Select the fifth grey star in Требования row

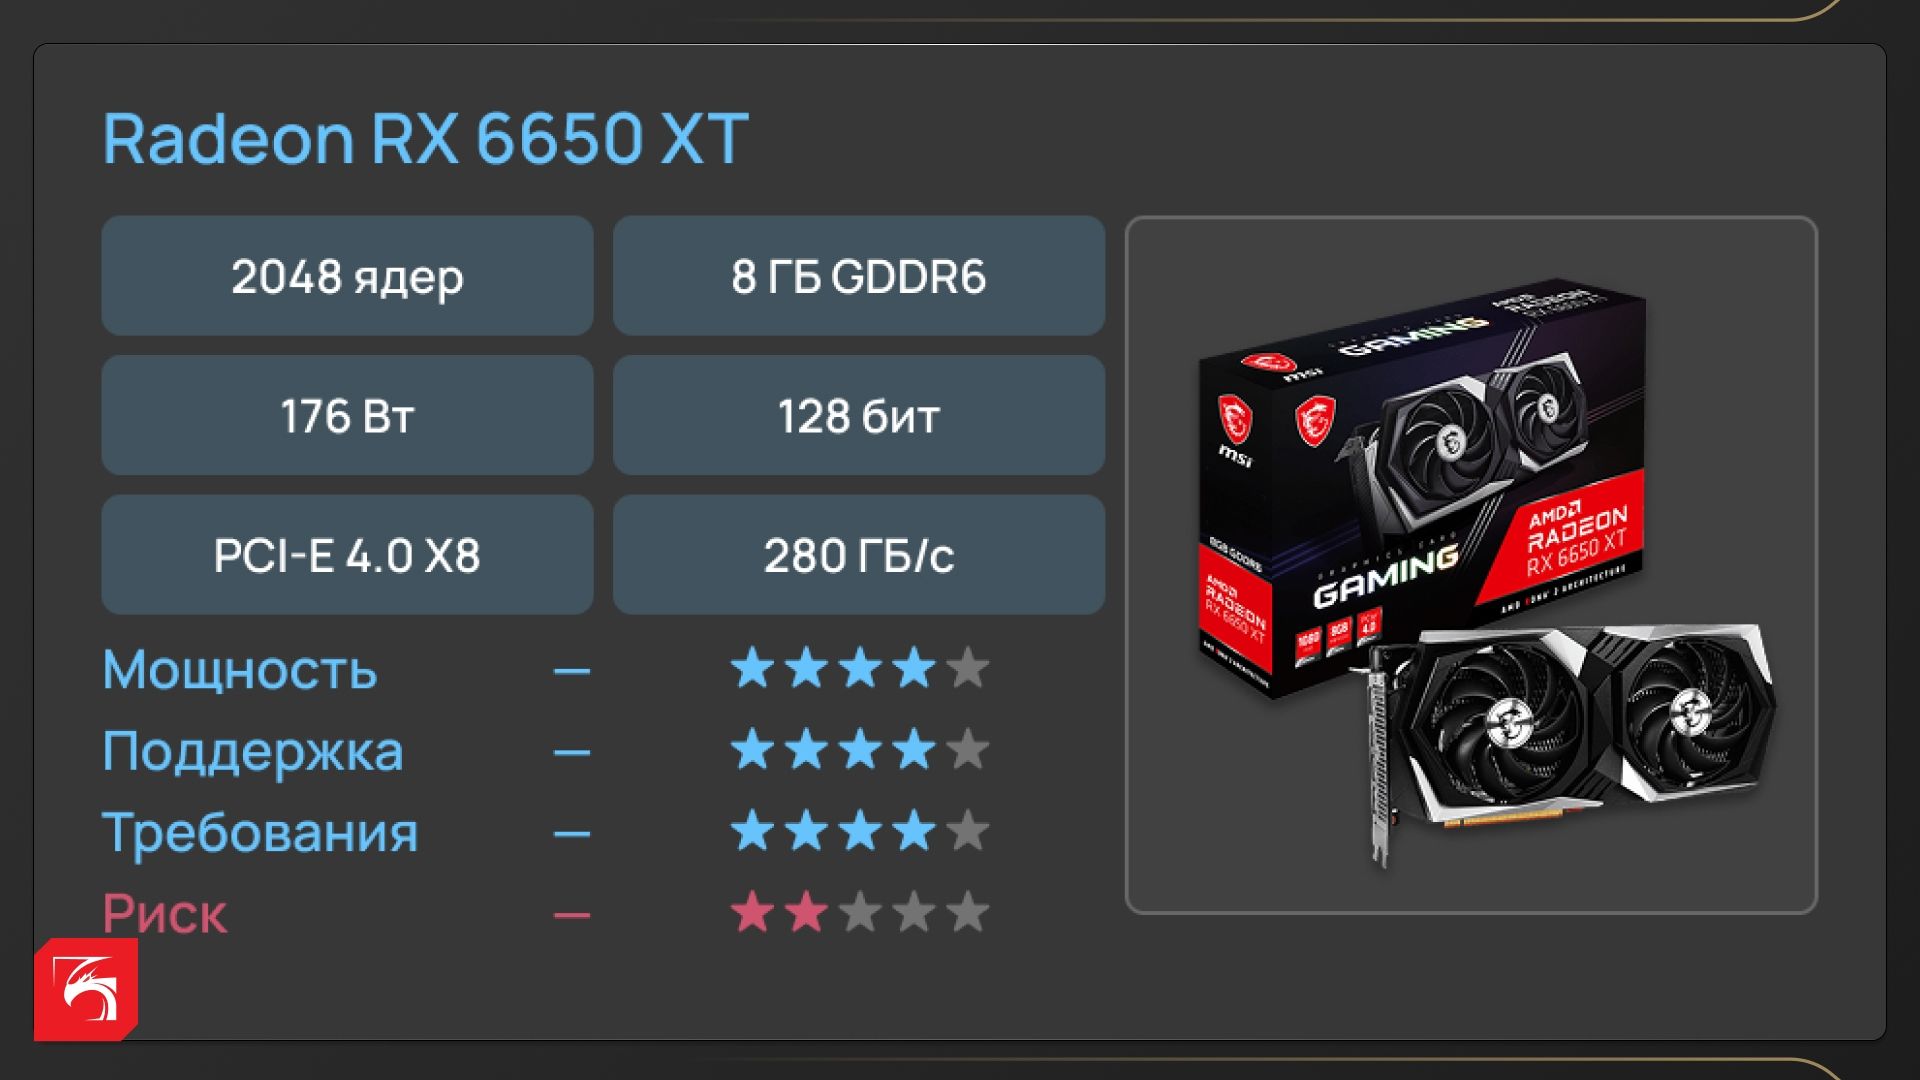968,832
